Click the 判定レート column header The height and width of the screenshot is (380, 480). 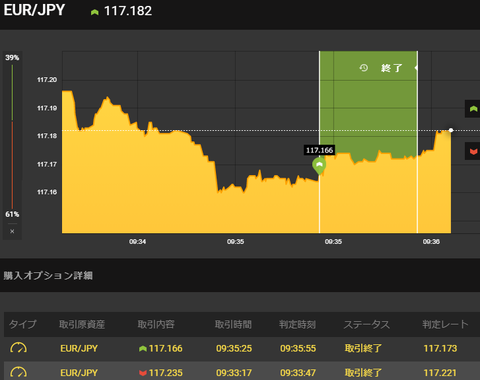(445, 324)
